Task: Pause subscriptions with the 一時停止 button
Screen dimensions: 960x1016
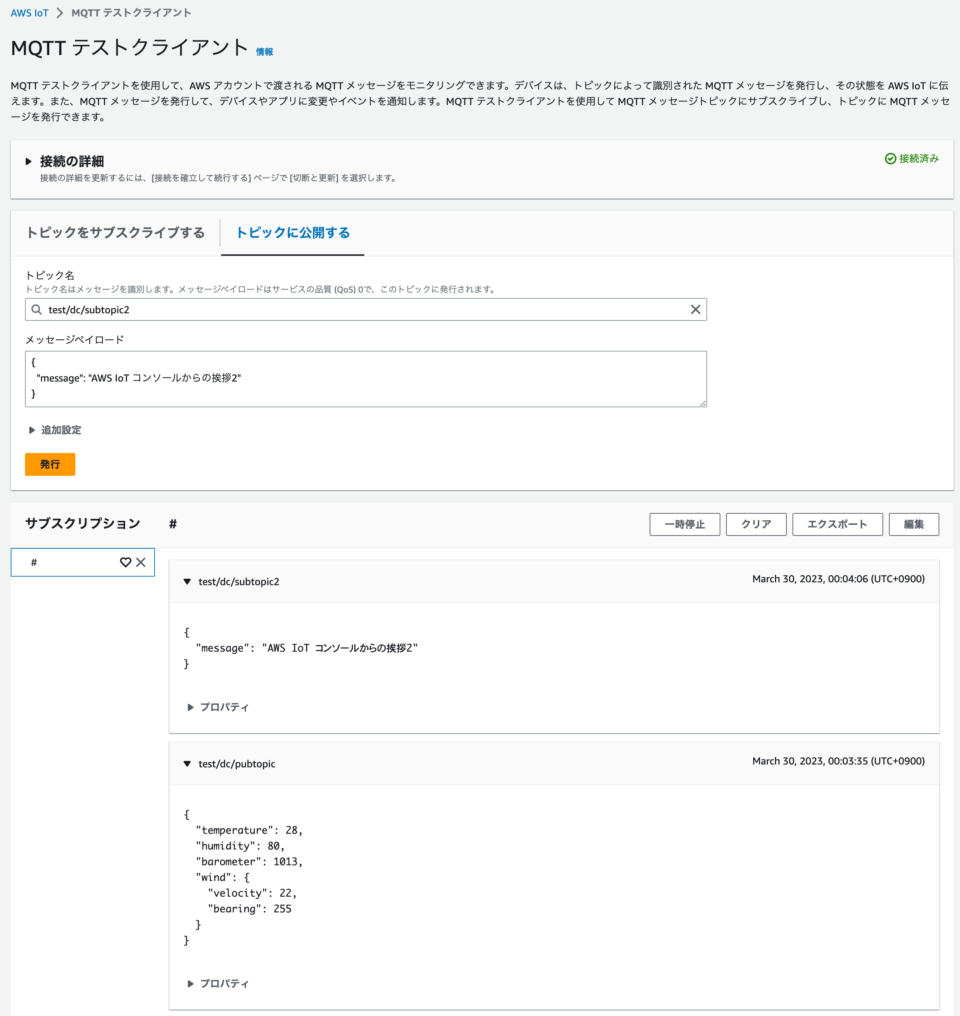Action: coord(684,523)
